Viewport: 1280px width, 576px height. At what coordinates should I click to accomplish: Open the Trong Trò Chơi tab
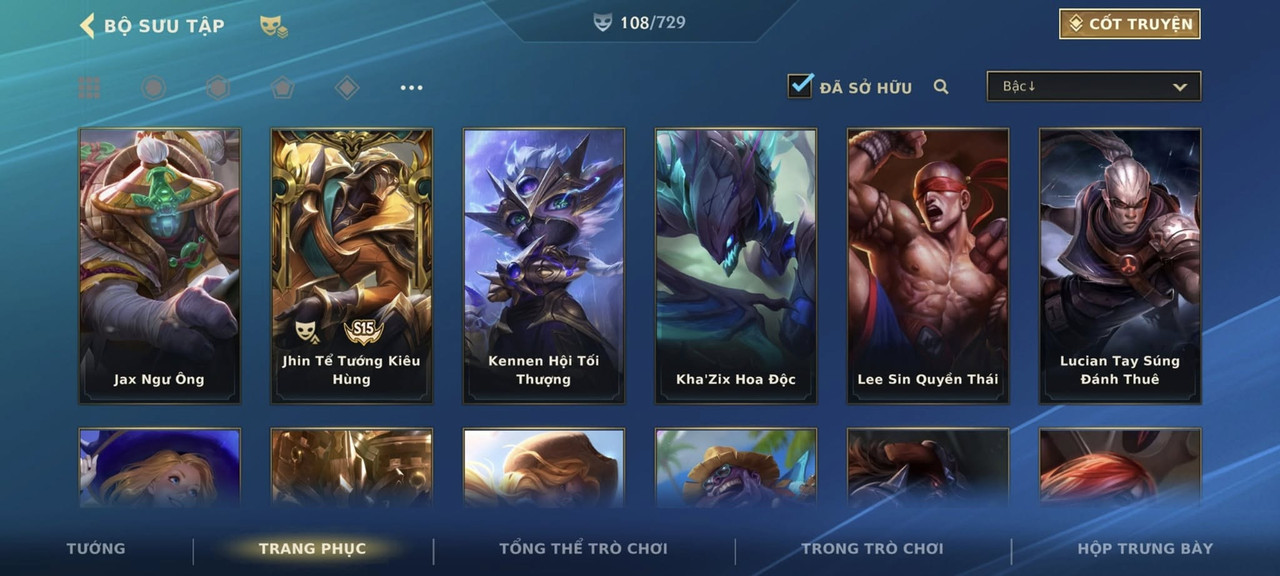coord(872,548)
